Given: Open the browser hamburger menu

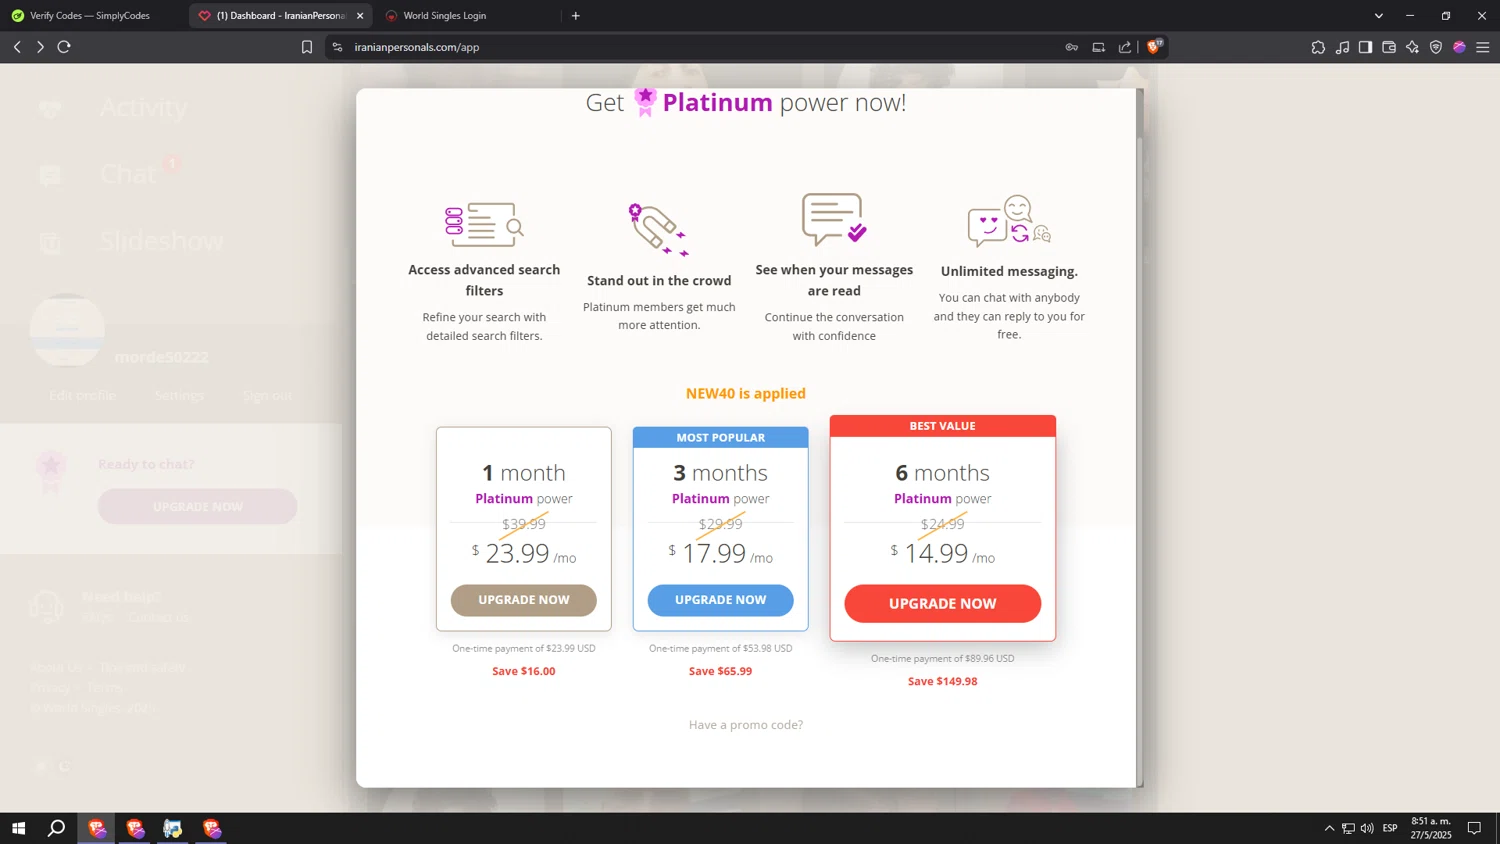Looking at the screenshot, I should pyautogui.click(x=1483, y=47).
